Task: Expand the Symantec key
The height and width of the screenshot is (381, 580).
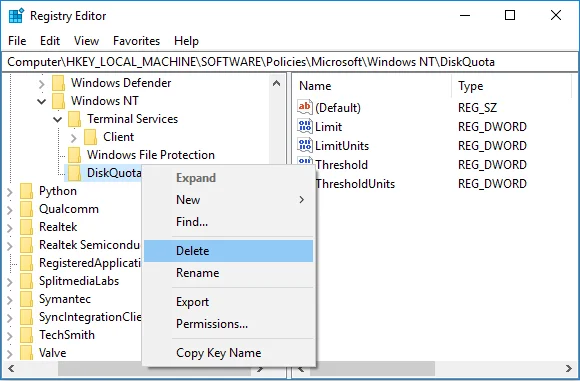Action: click(x=10, y=300)
